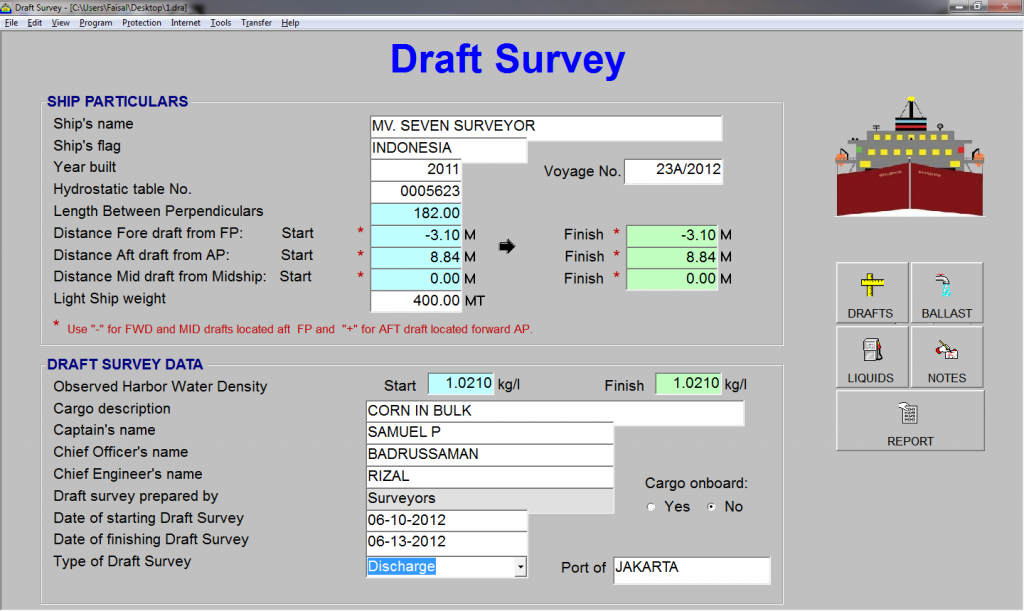Open the Transfer menu
1024x611 pixels.
click(256, 23)
